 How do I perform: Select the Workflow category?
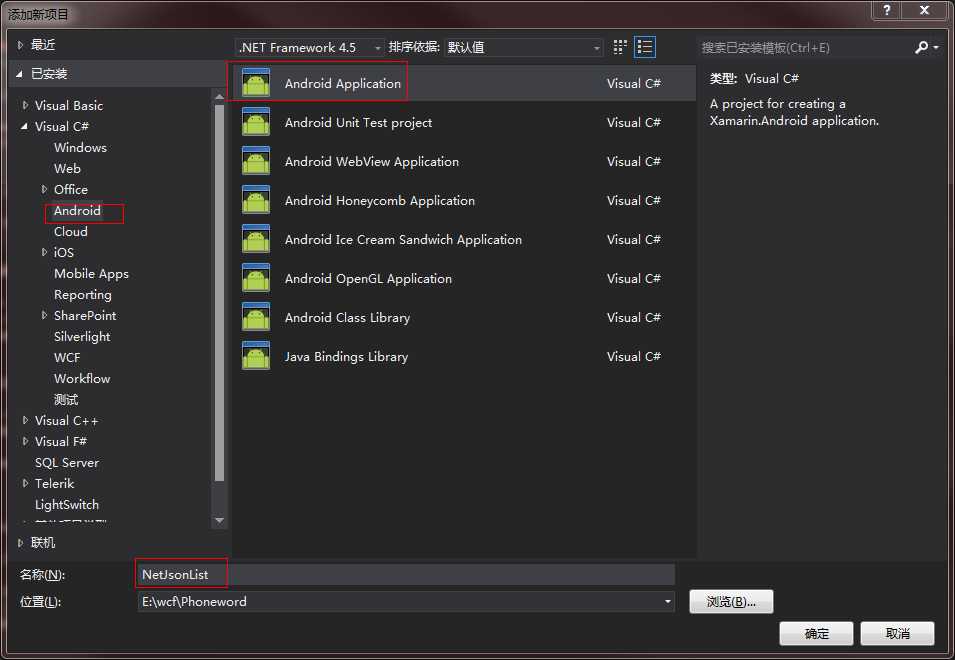coord(82,379)
